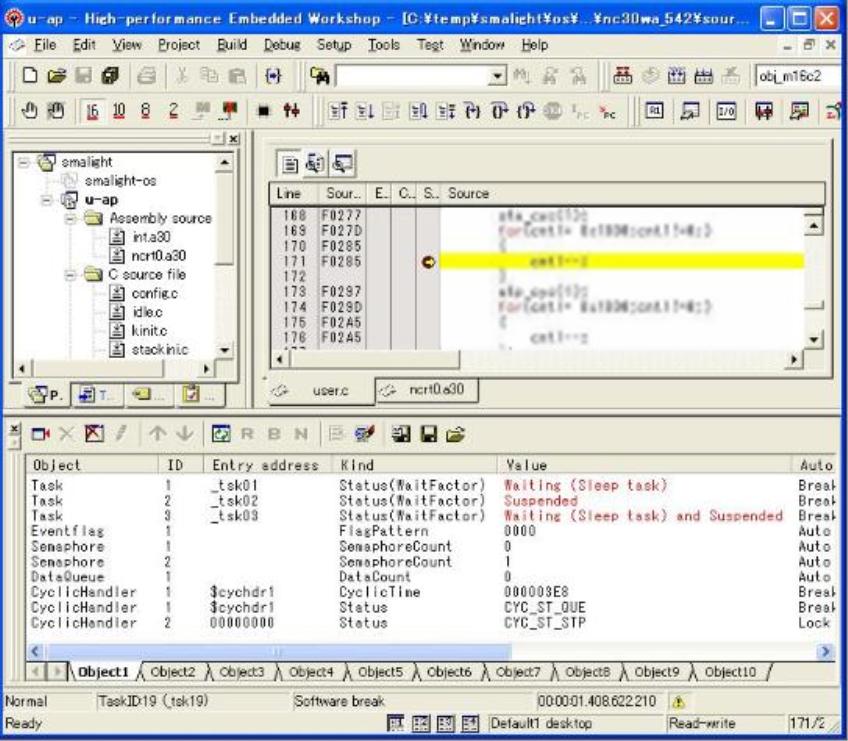Viewport: 848px width, 741px height.
Task: Select config.c in project tree
Action: pyautogui.click(x=147, y=293)
